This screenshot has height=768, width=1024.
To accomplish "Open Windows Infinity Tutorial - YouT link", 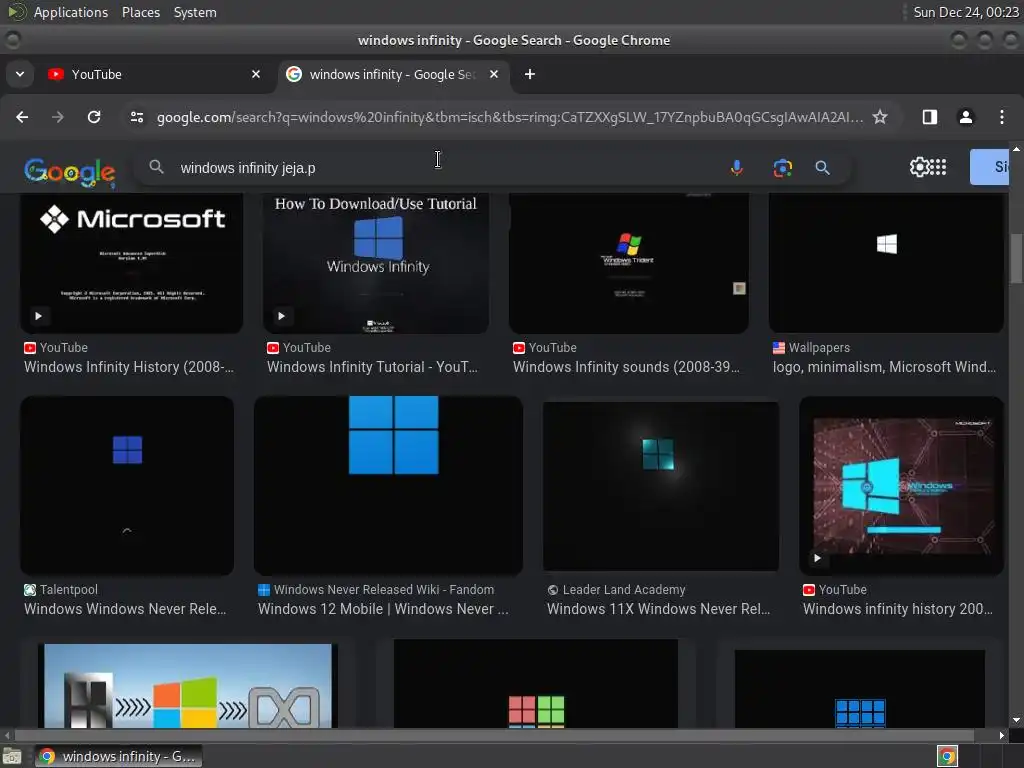I will pyautogui.click(x=372, y=367).
